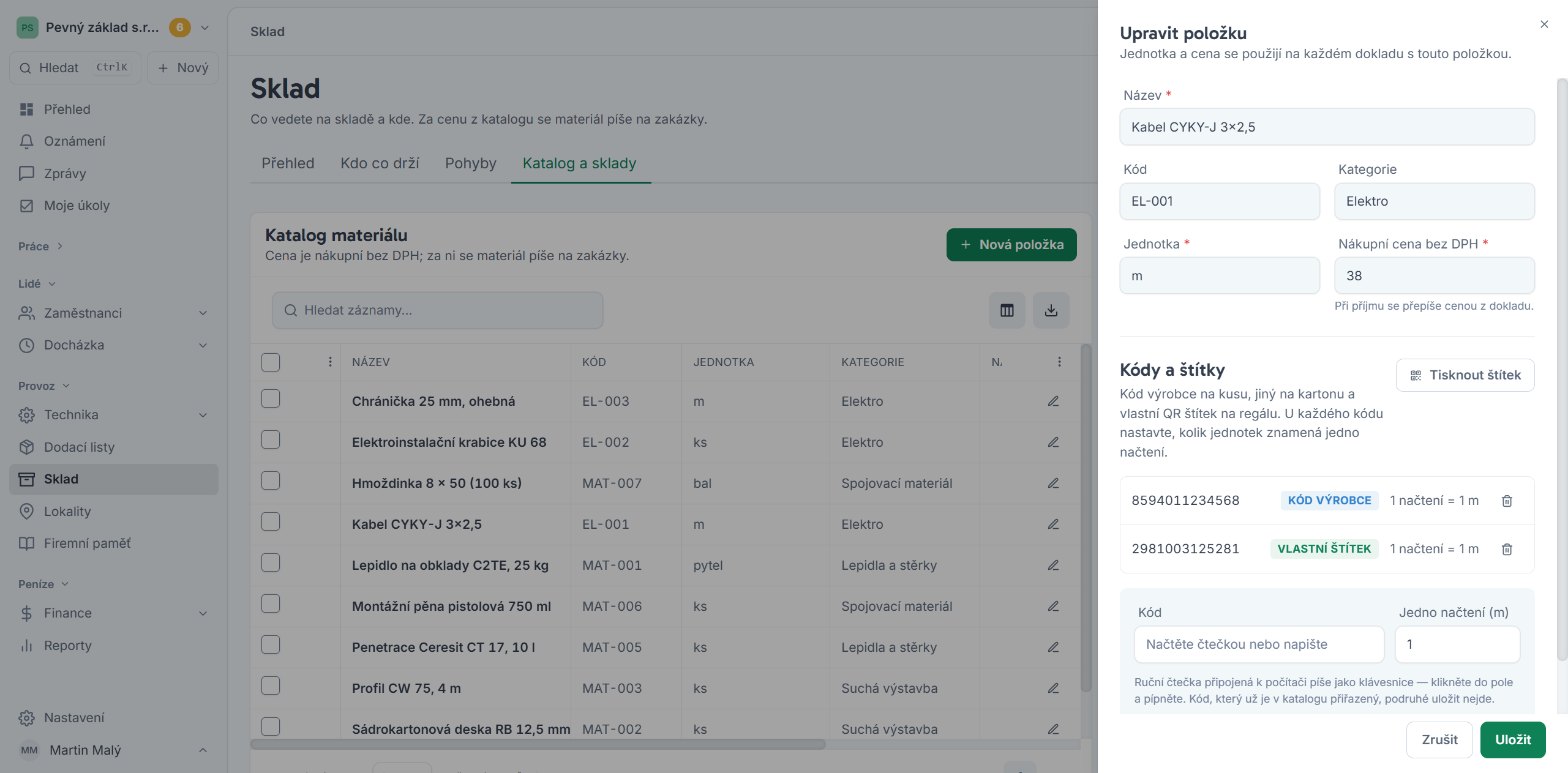This screenshot has height=773, width=1568.
Task: Open the Reporty sidebar item
Action: (x=113, y=645)
